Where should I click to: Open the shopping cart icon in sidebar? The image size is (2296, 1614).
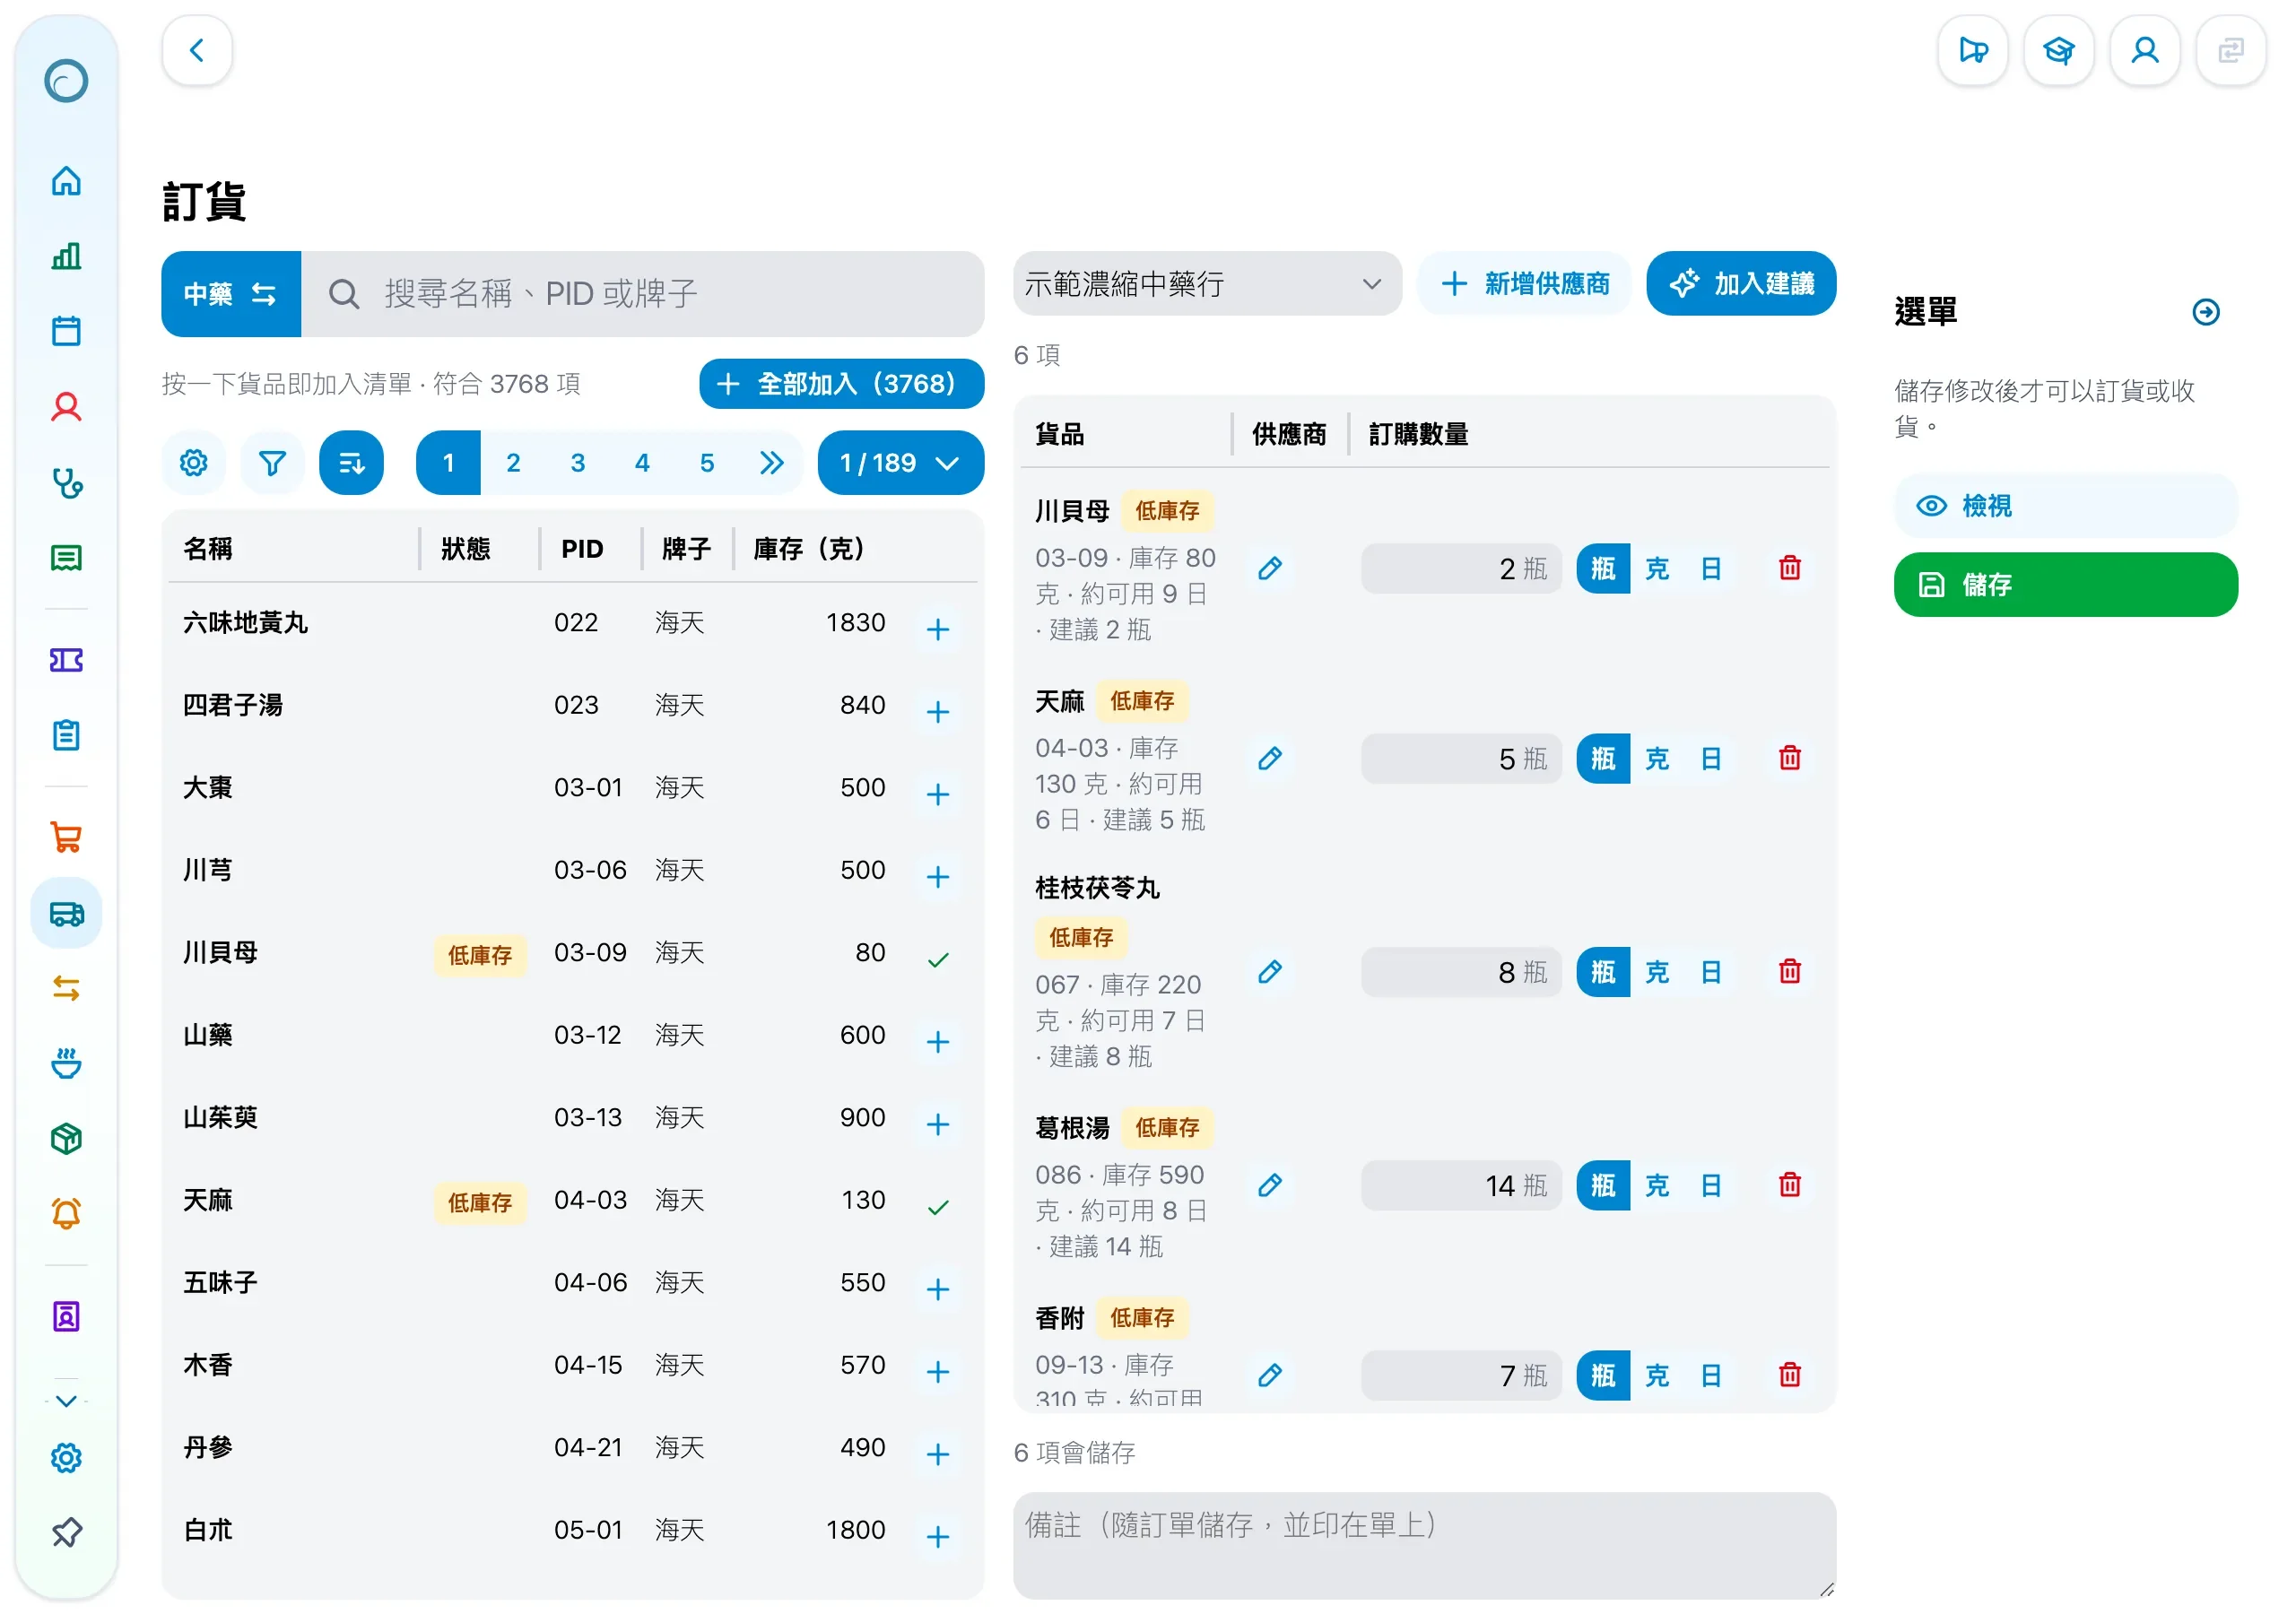tap(66, 837)
